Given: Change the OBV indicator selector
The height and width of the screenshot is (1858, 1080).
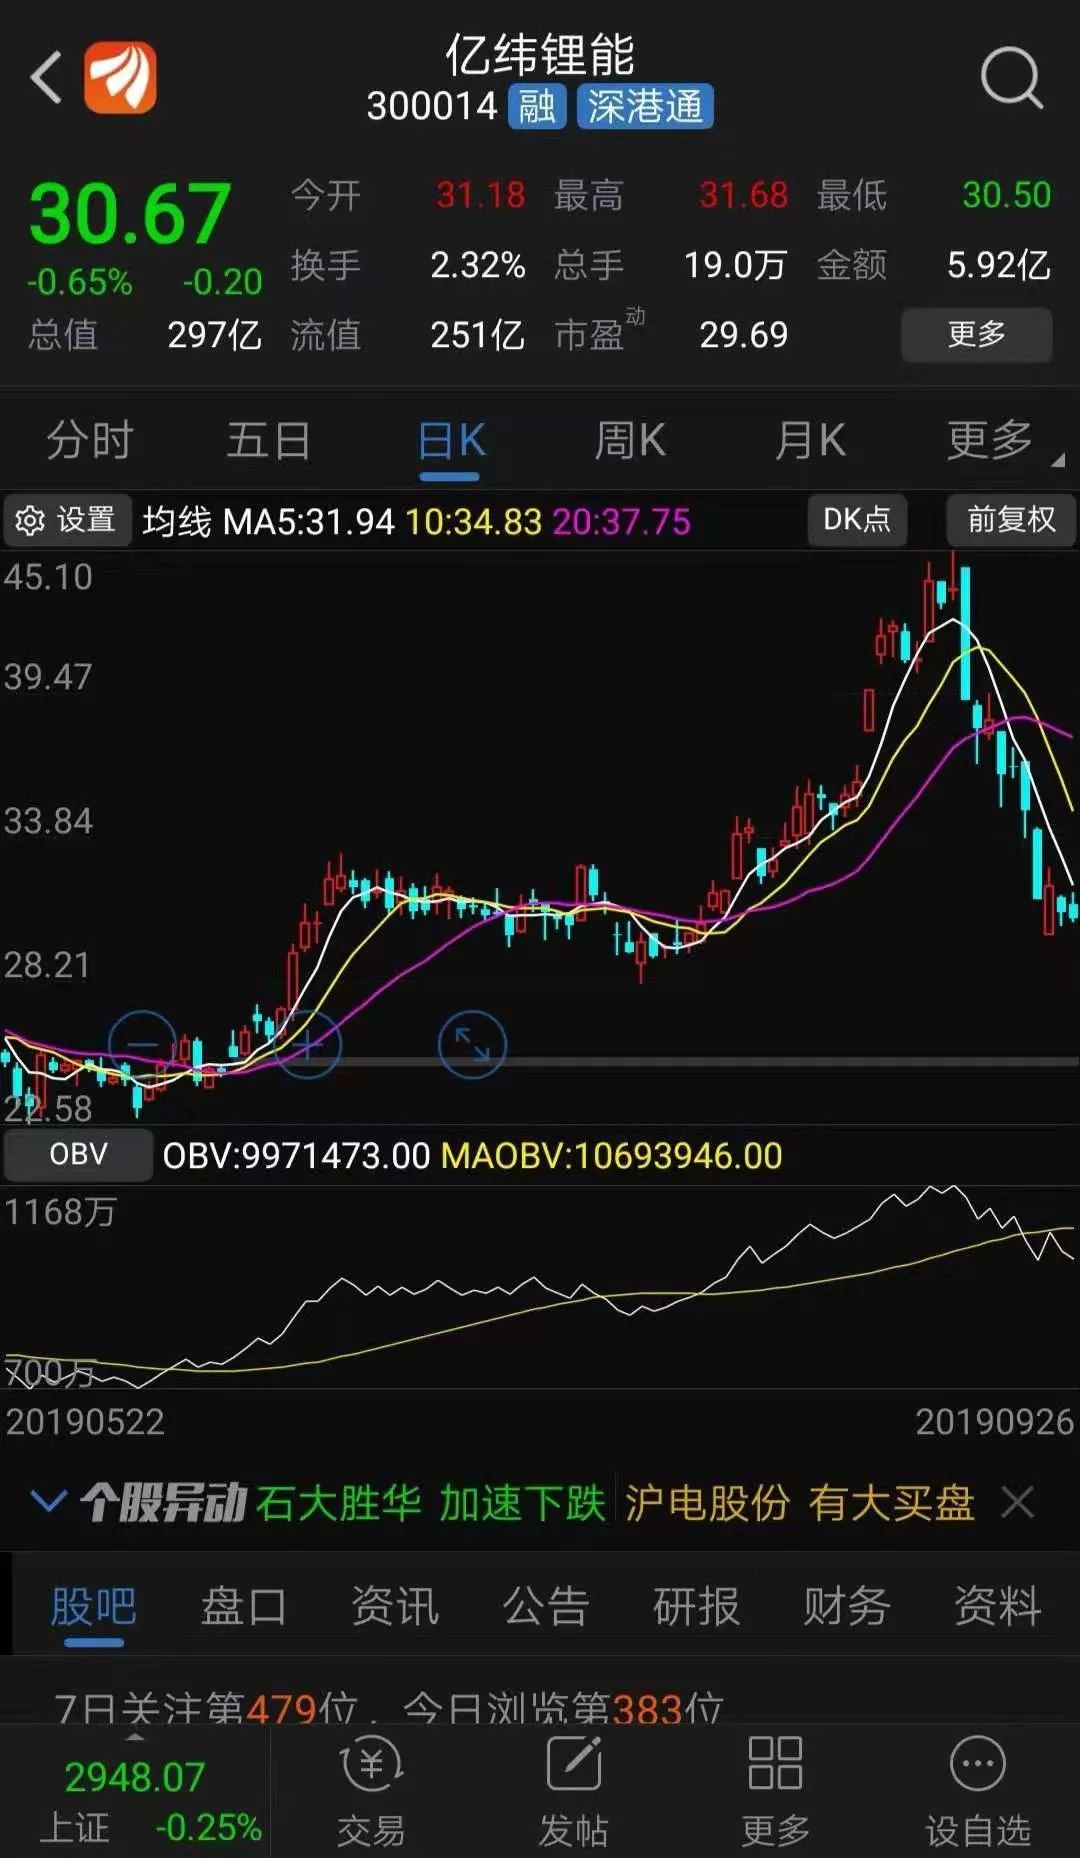Looking at the screenshot, I should click(78, 1155).
